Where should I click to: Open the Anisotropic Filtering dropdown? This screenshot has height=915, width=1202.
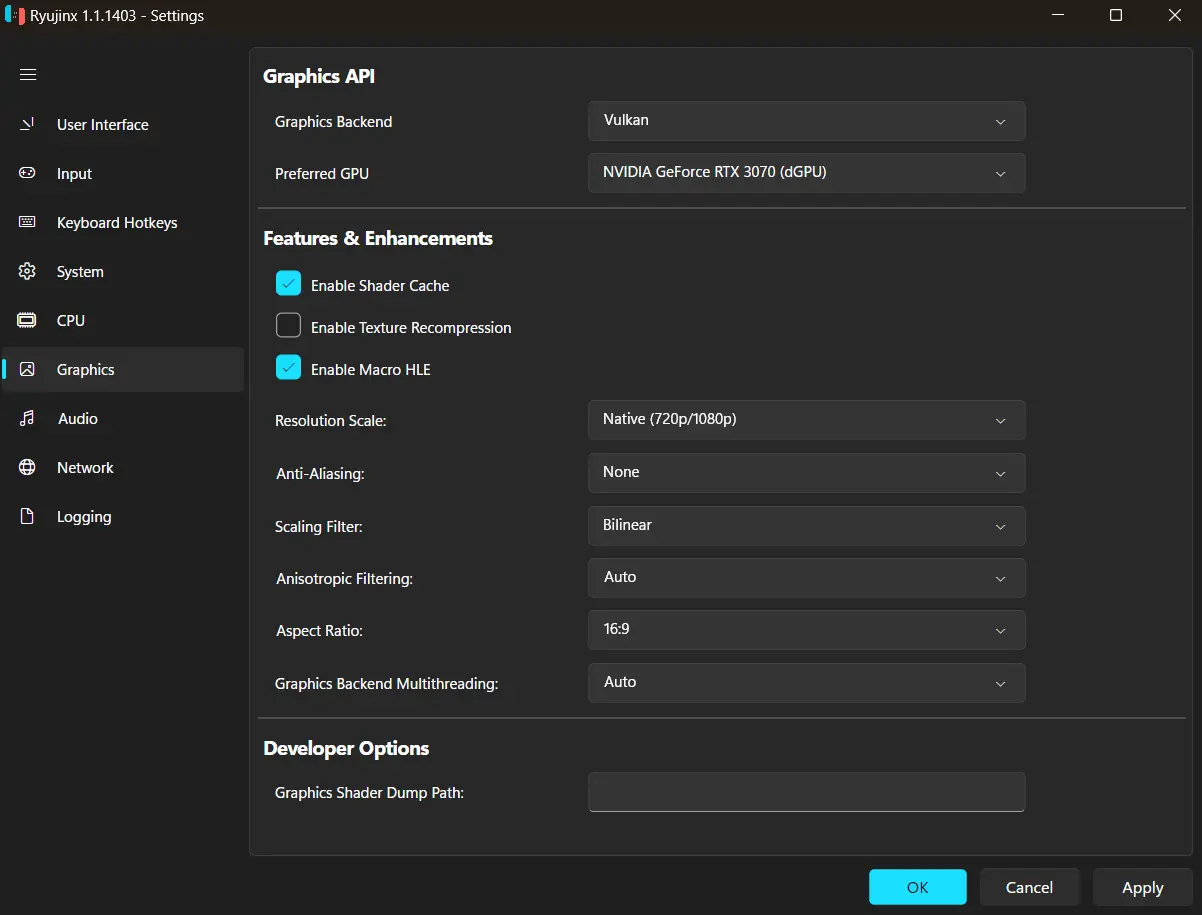click(x=807, y=578)
